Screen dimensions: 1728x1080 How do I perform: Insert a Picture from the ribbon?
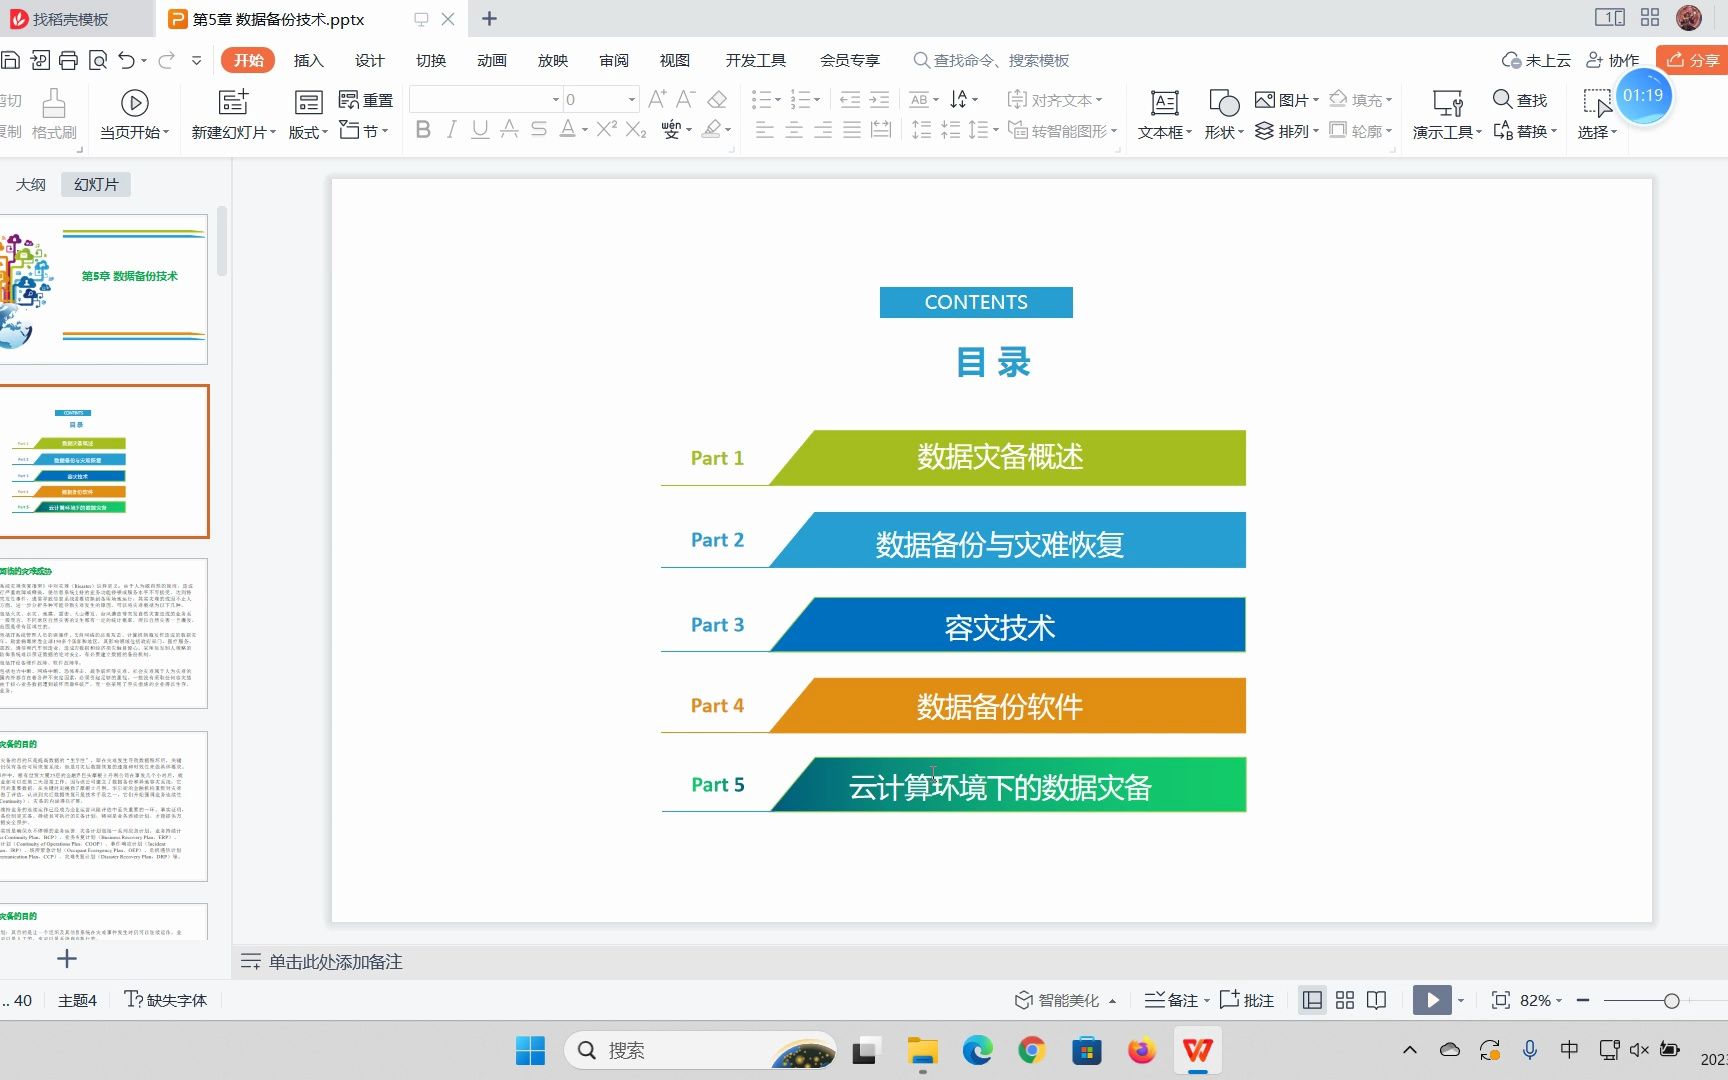pyautogui.click(x=1287, y=100)
